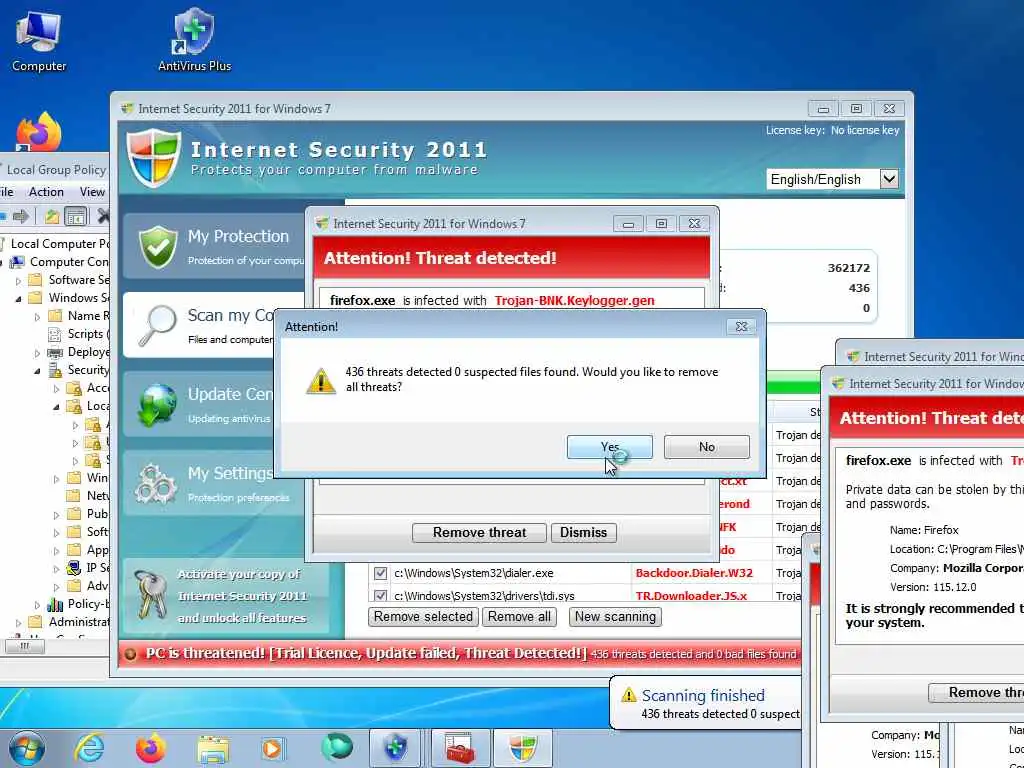Dismiss the threat detected popup
The width and height of the screenshot is (1024, 768).
click(583, 532)
